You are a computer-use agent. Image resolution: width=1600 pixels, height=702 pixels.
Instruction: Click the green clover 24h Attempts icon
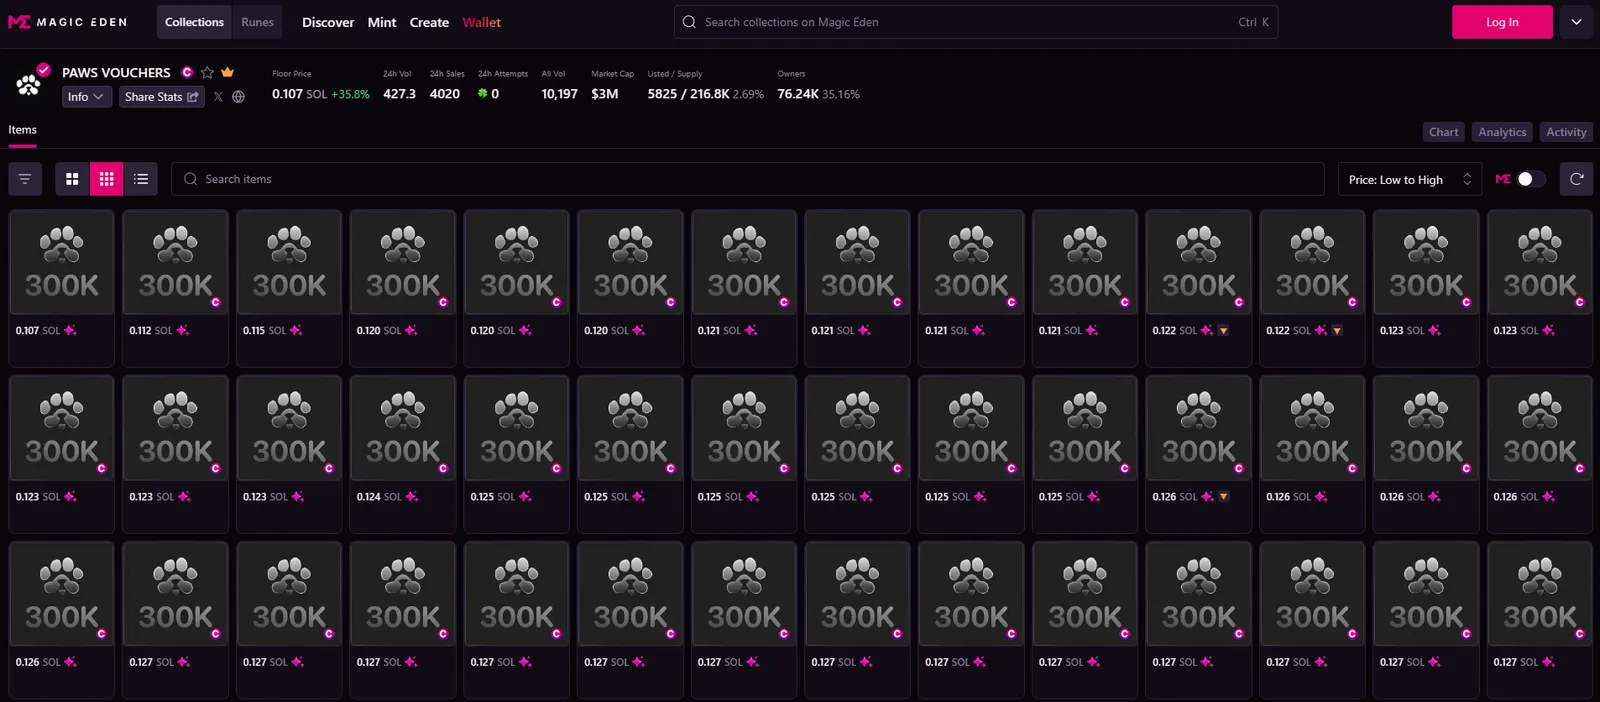pos(482,93)
